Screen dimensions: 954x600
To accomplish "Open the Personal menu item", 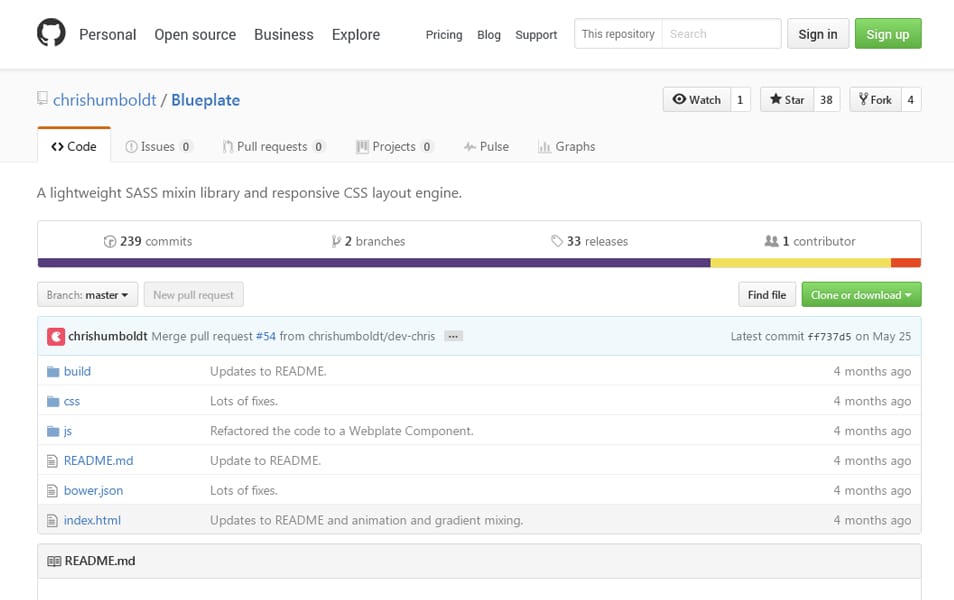I will coord(108,35).
